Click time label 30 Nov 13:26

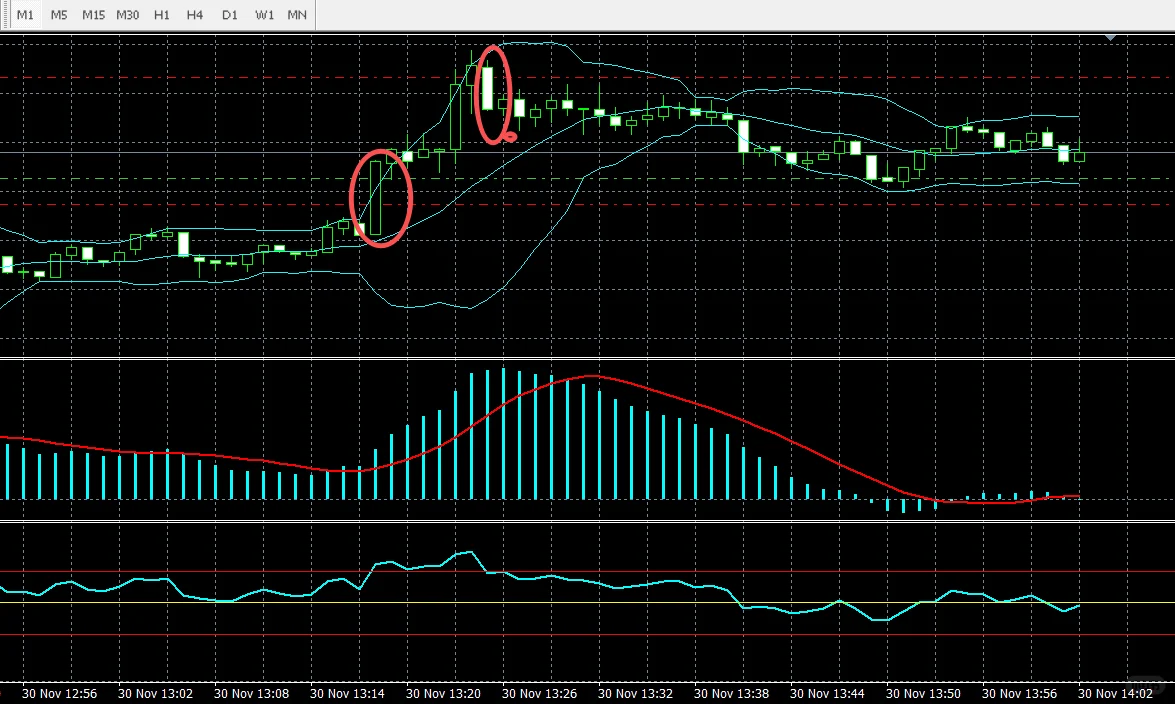pos(539,694)
